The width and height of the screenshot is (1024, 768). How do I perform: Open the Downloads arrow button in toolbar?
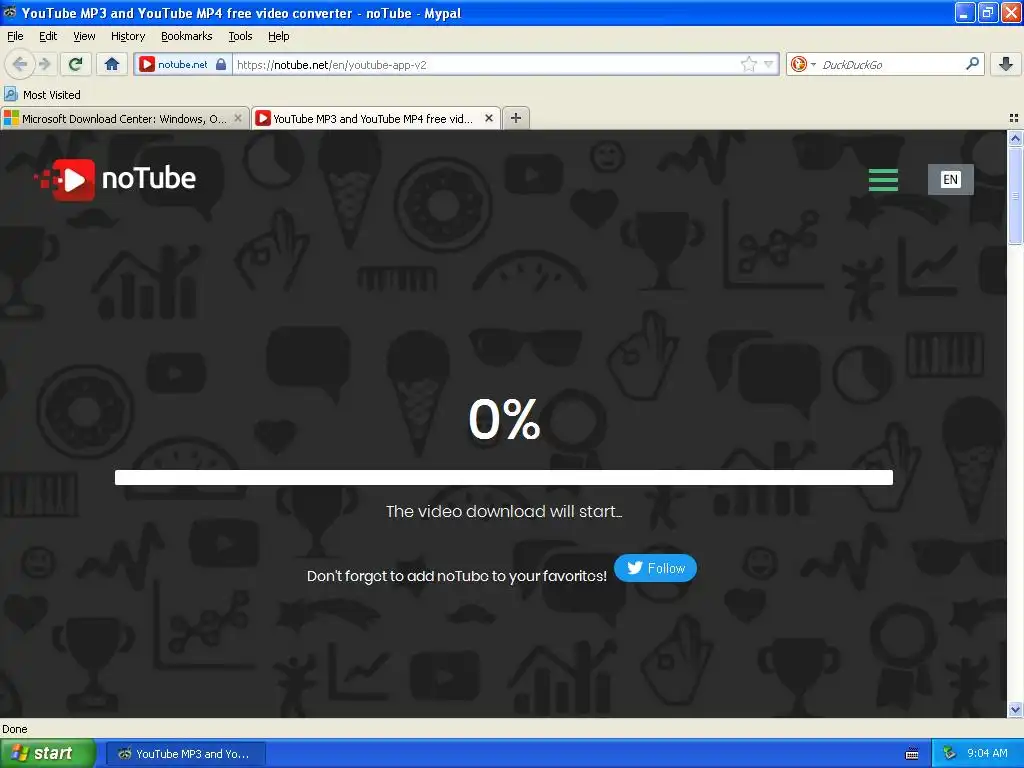[1006, 64]
